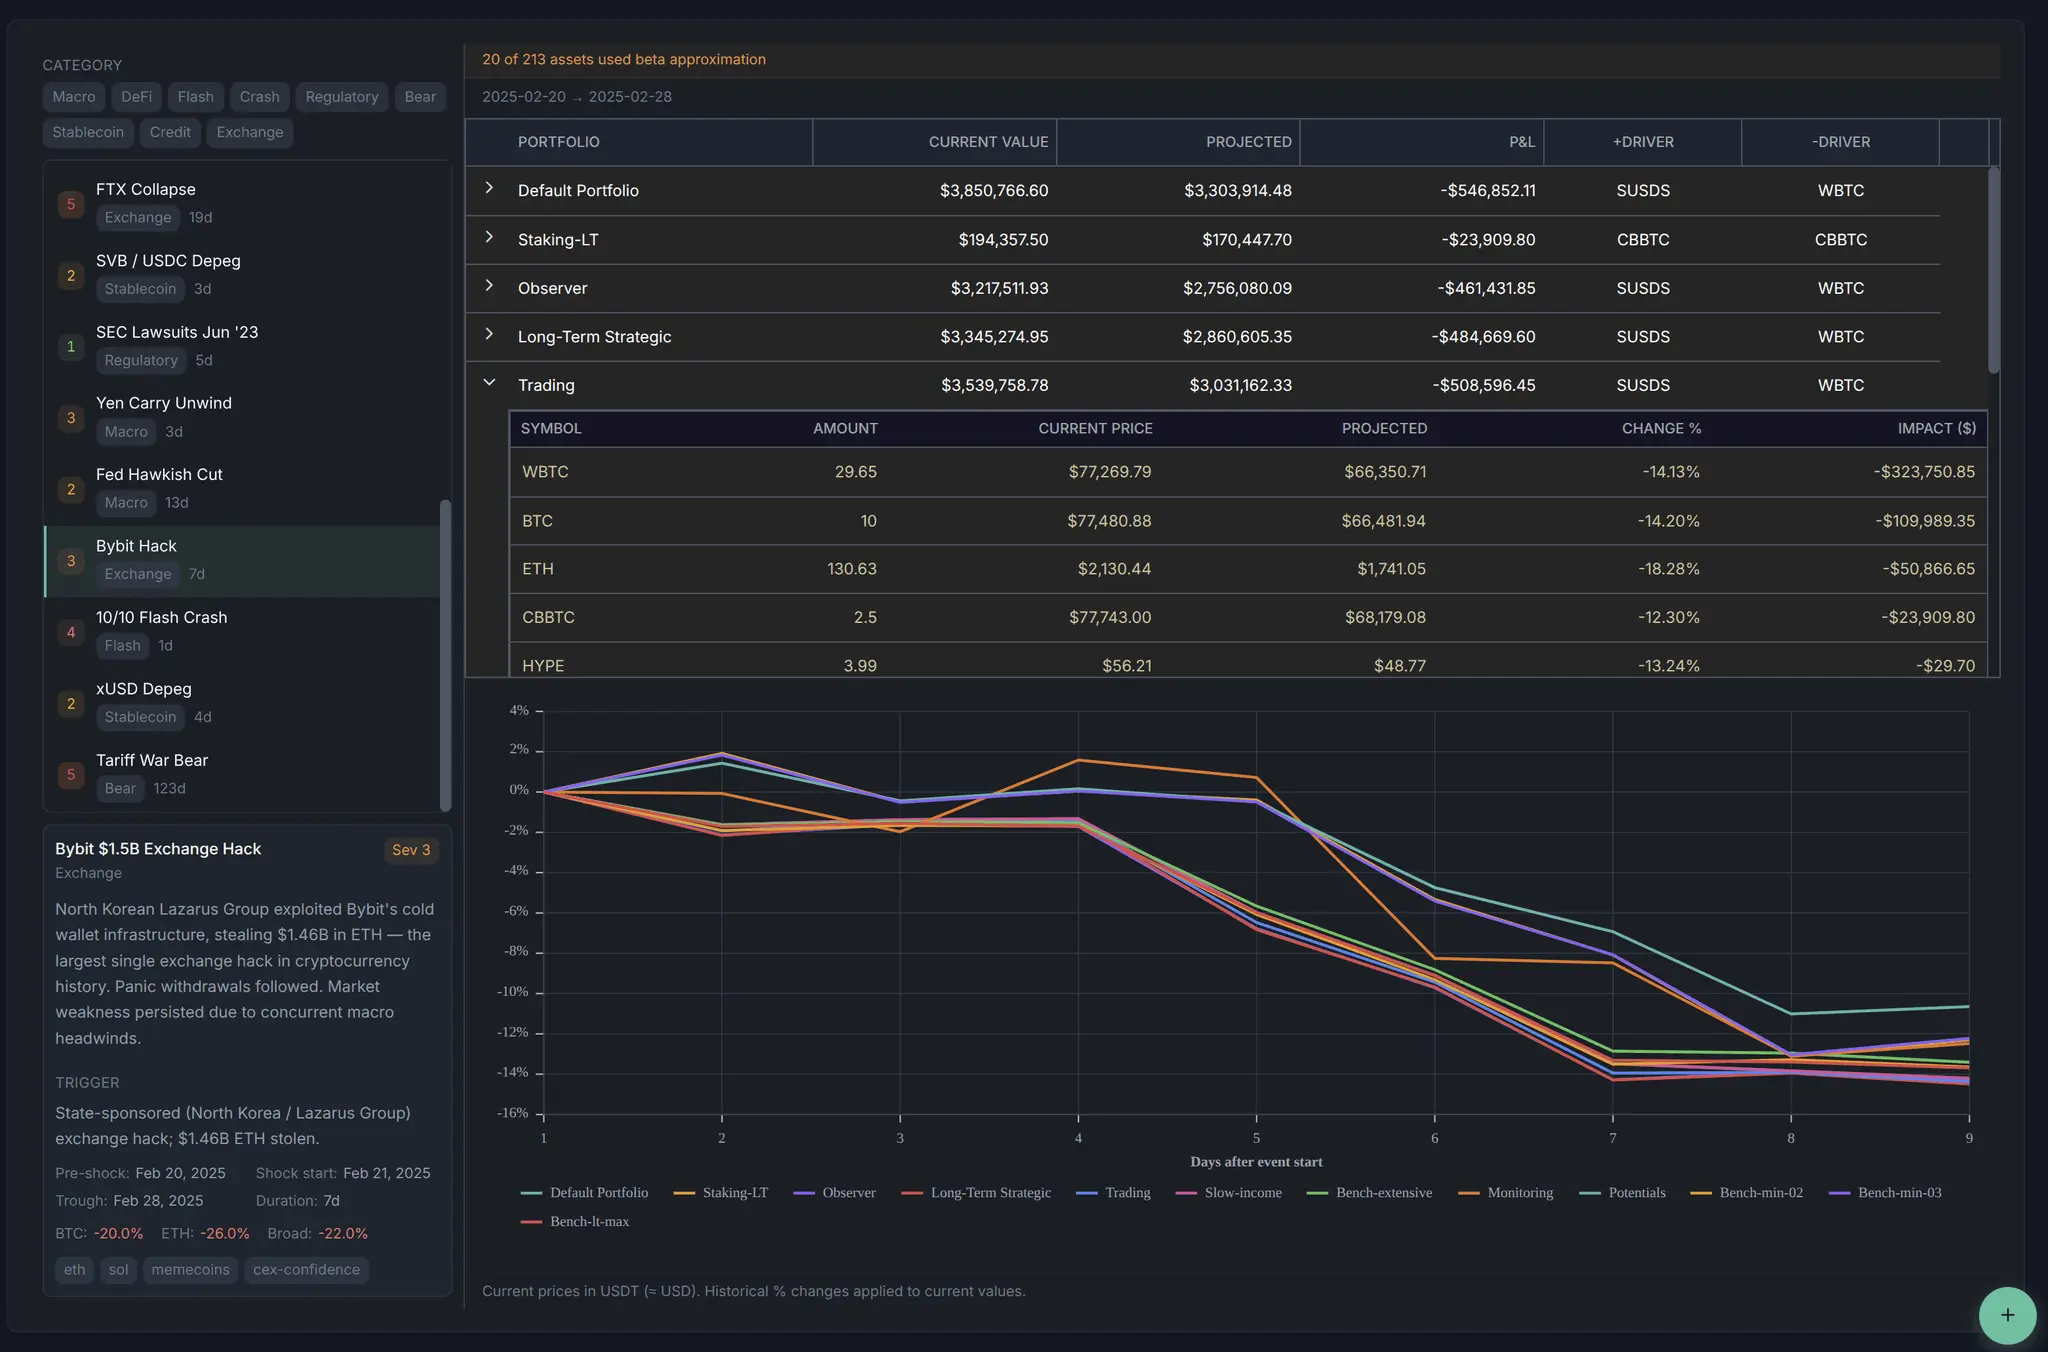Click the memecoins tag
2048x1352 pixels.
(191, 1270)
